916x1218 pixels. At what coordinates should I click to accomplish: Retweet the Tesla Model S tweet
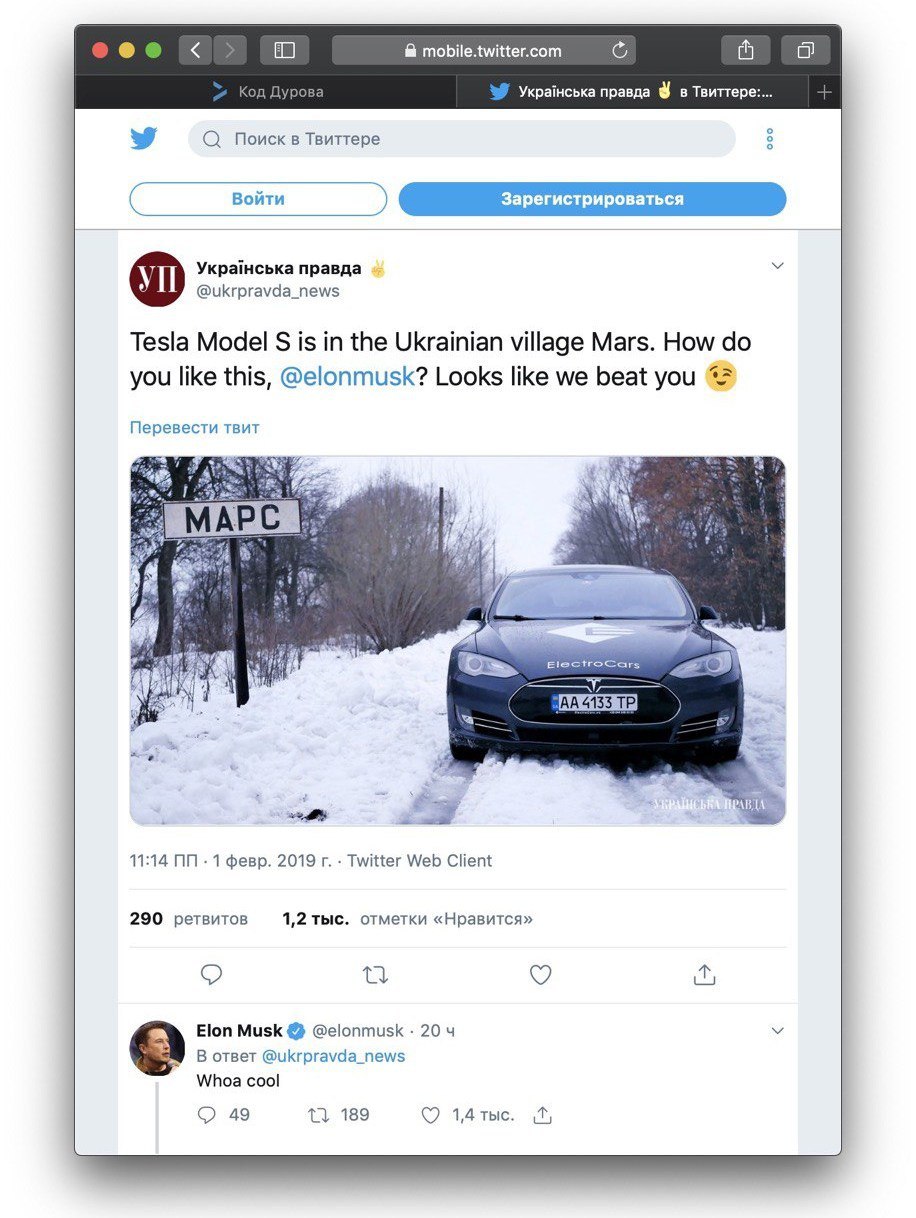click(x=375, y=974)
